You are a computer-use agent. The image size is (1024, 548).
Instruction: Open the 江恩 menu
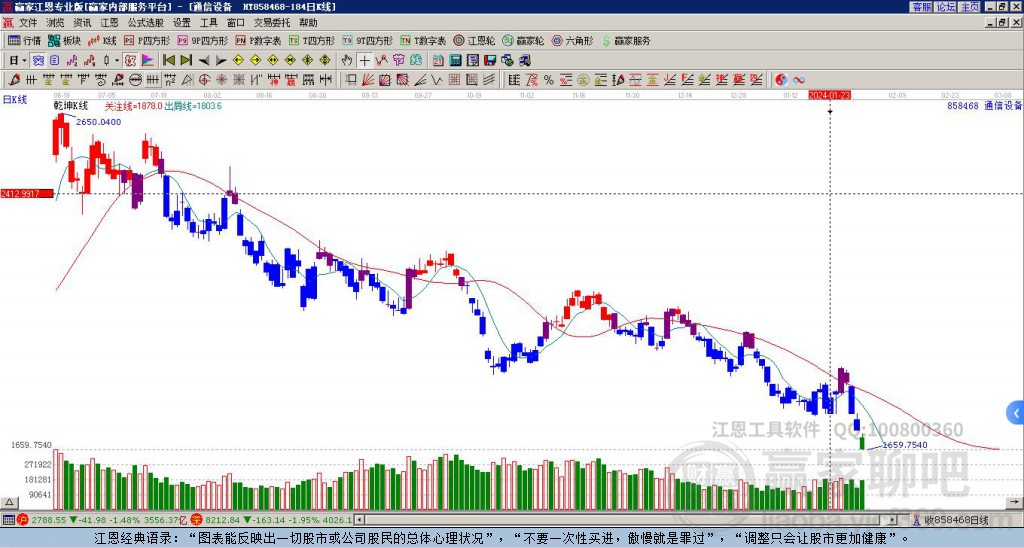[109, 23]
